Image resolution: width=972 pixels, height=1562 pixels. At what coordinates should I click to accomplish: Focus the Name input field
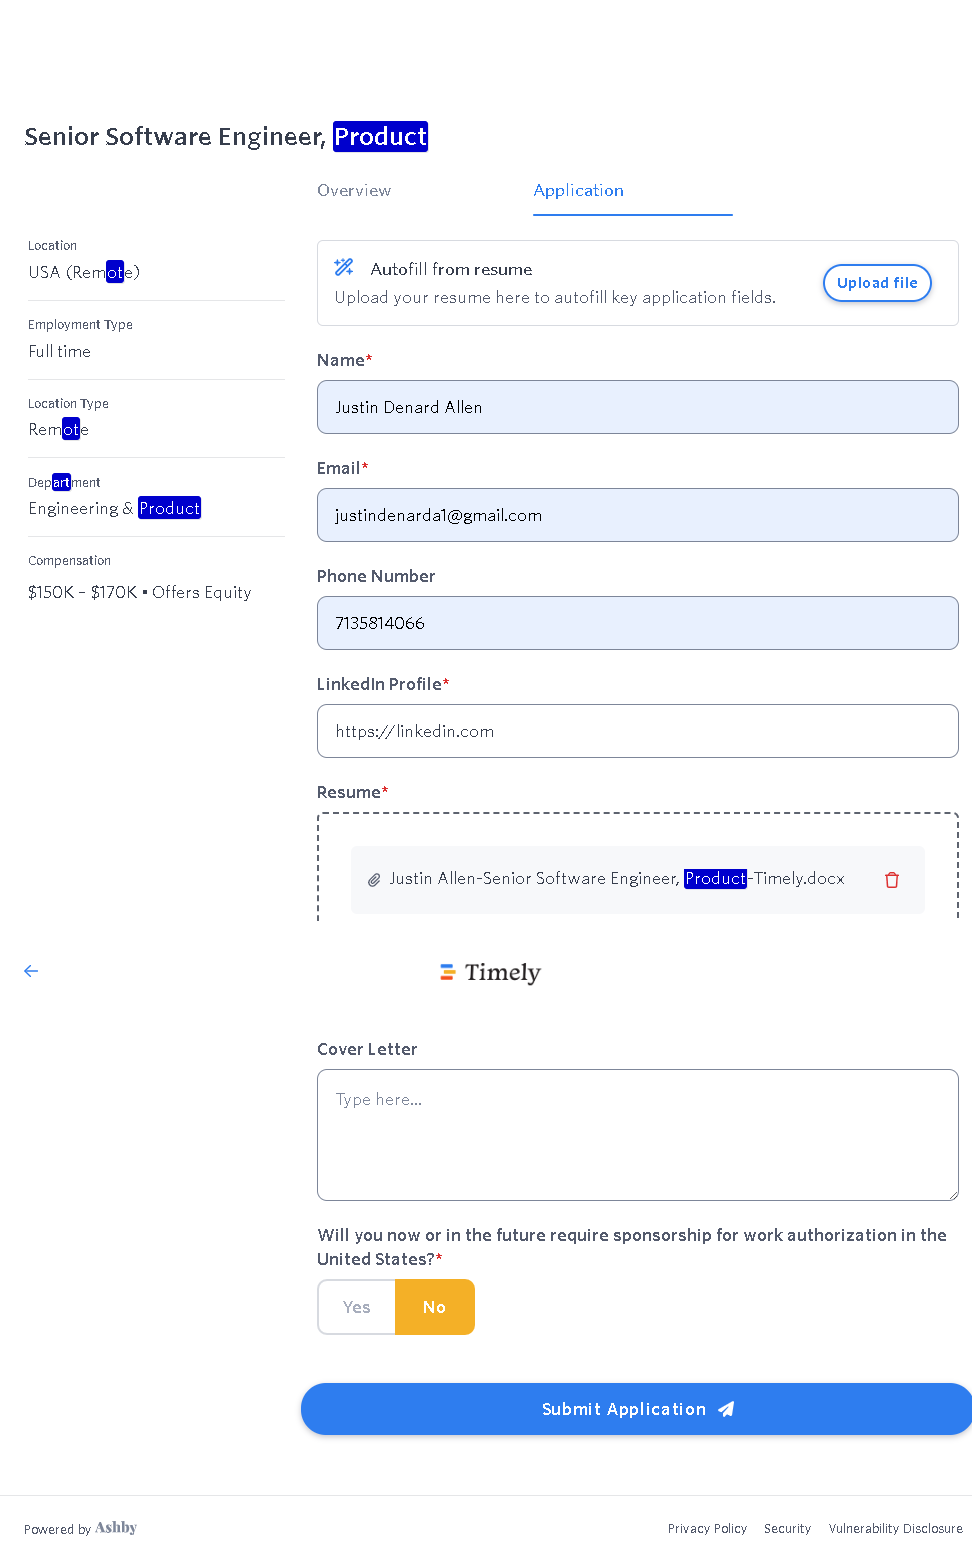(x=637, y=407)
